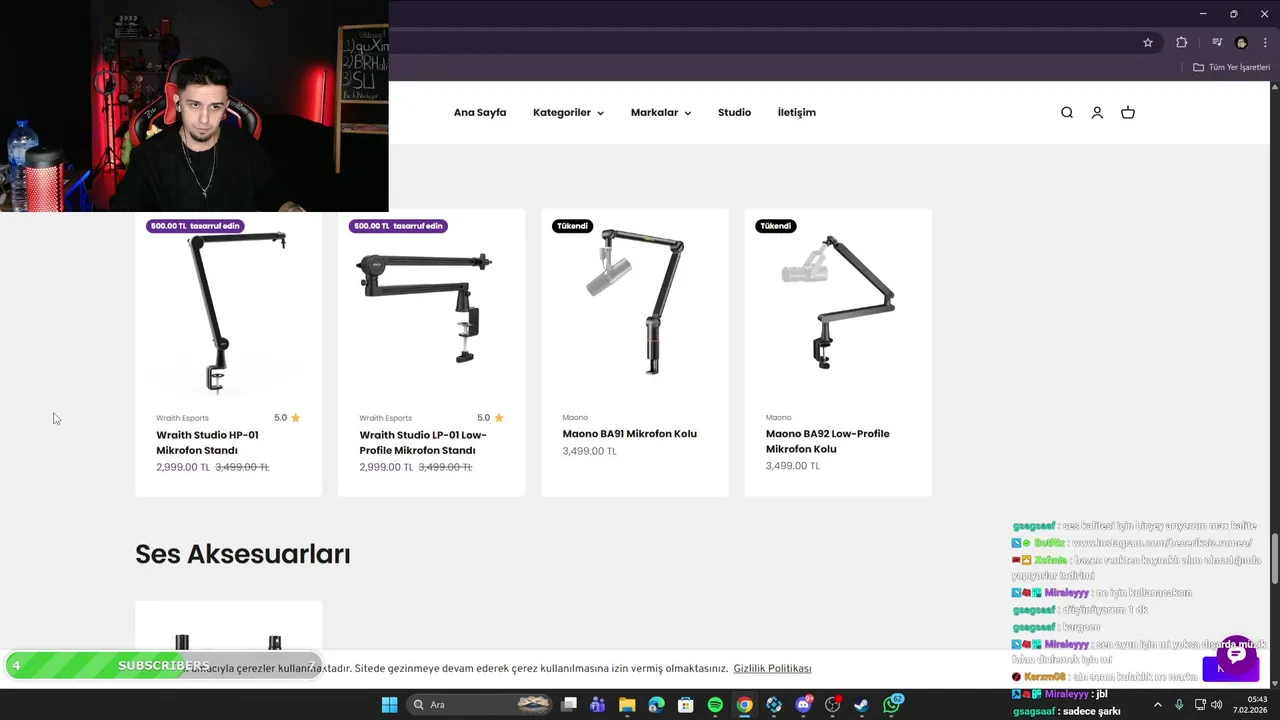Open the network tray icon
The width and height of the screenshot is (1280, 720).
[1200, 705]
